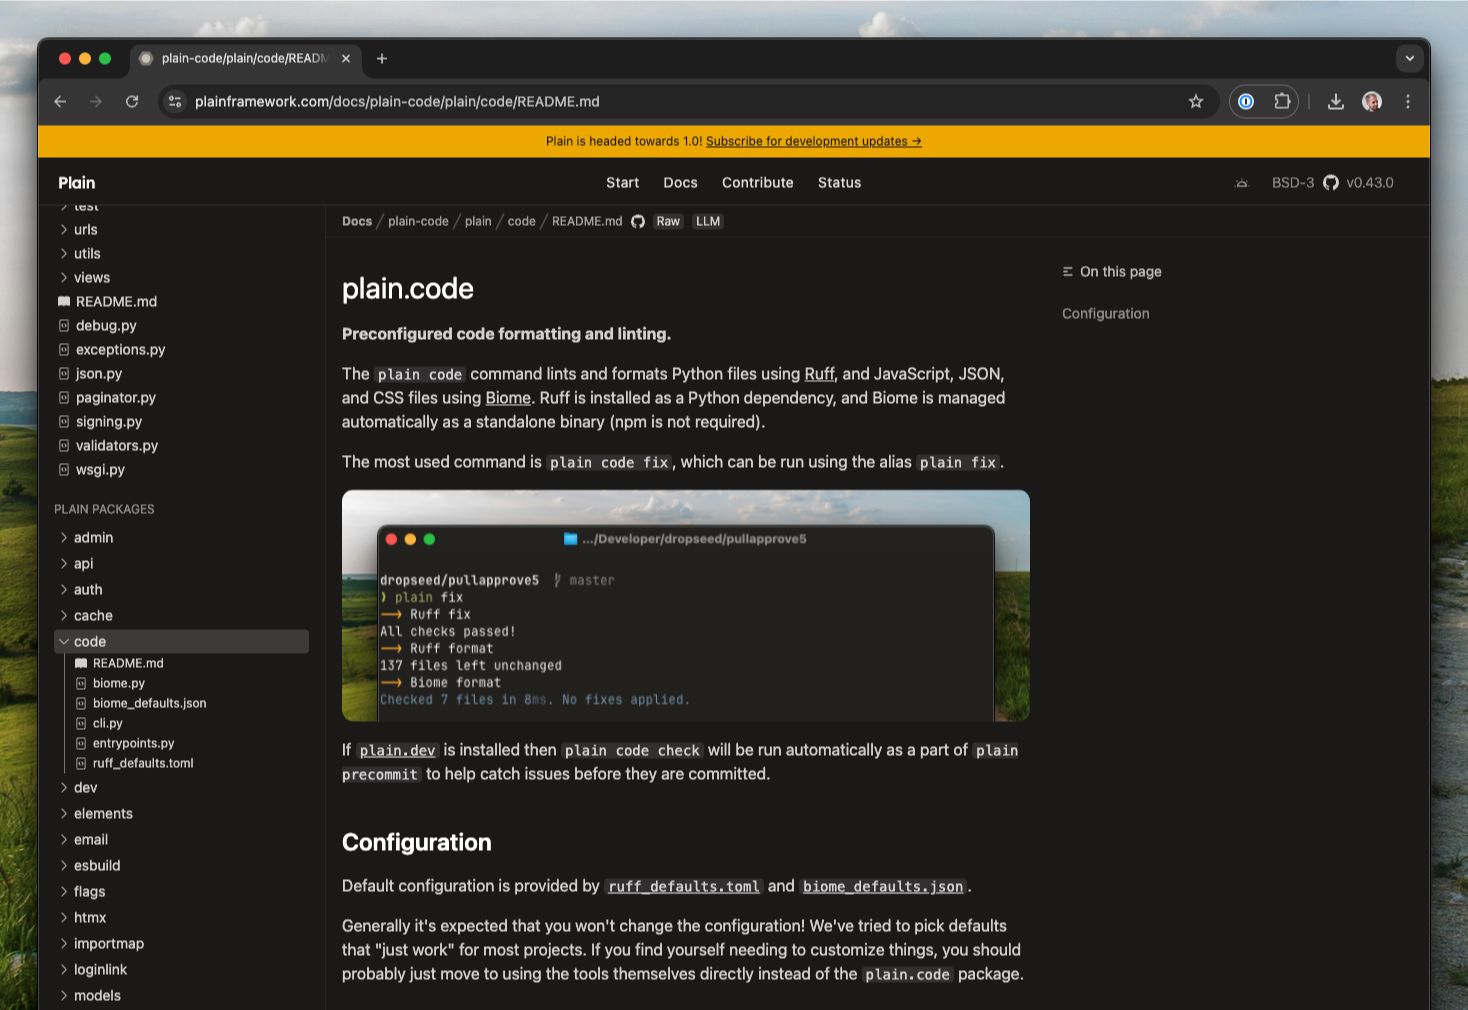The height and width of the screenshot is (1010, 1468).
Task: Open the GitHub icon next to v0.43.0
Action: point(1331,183)
